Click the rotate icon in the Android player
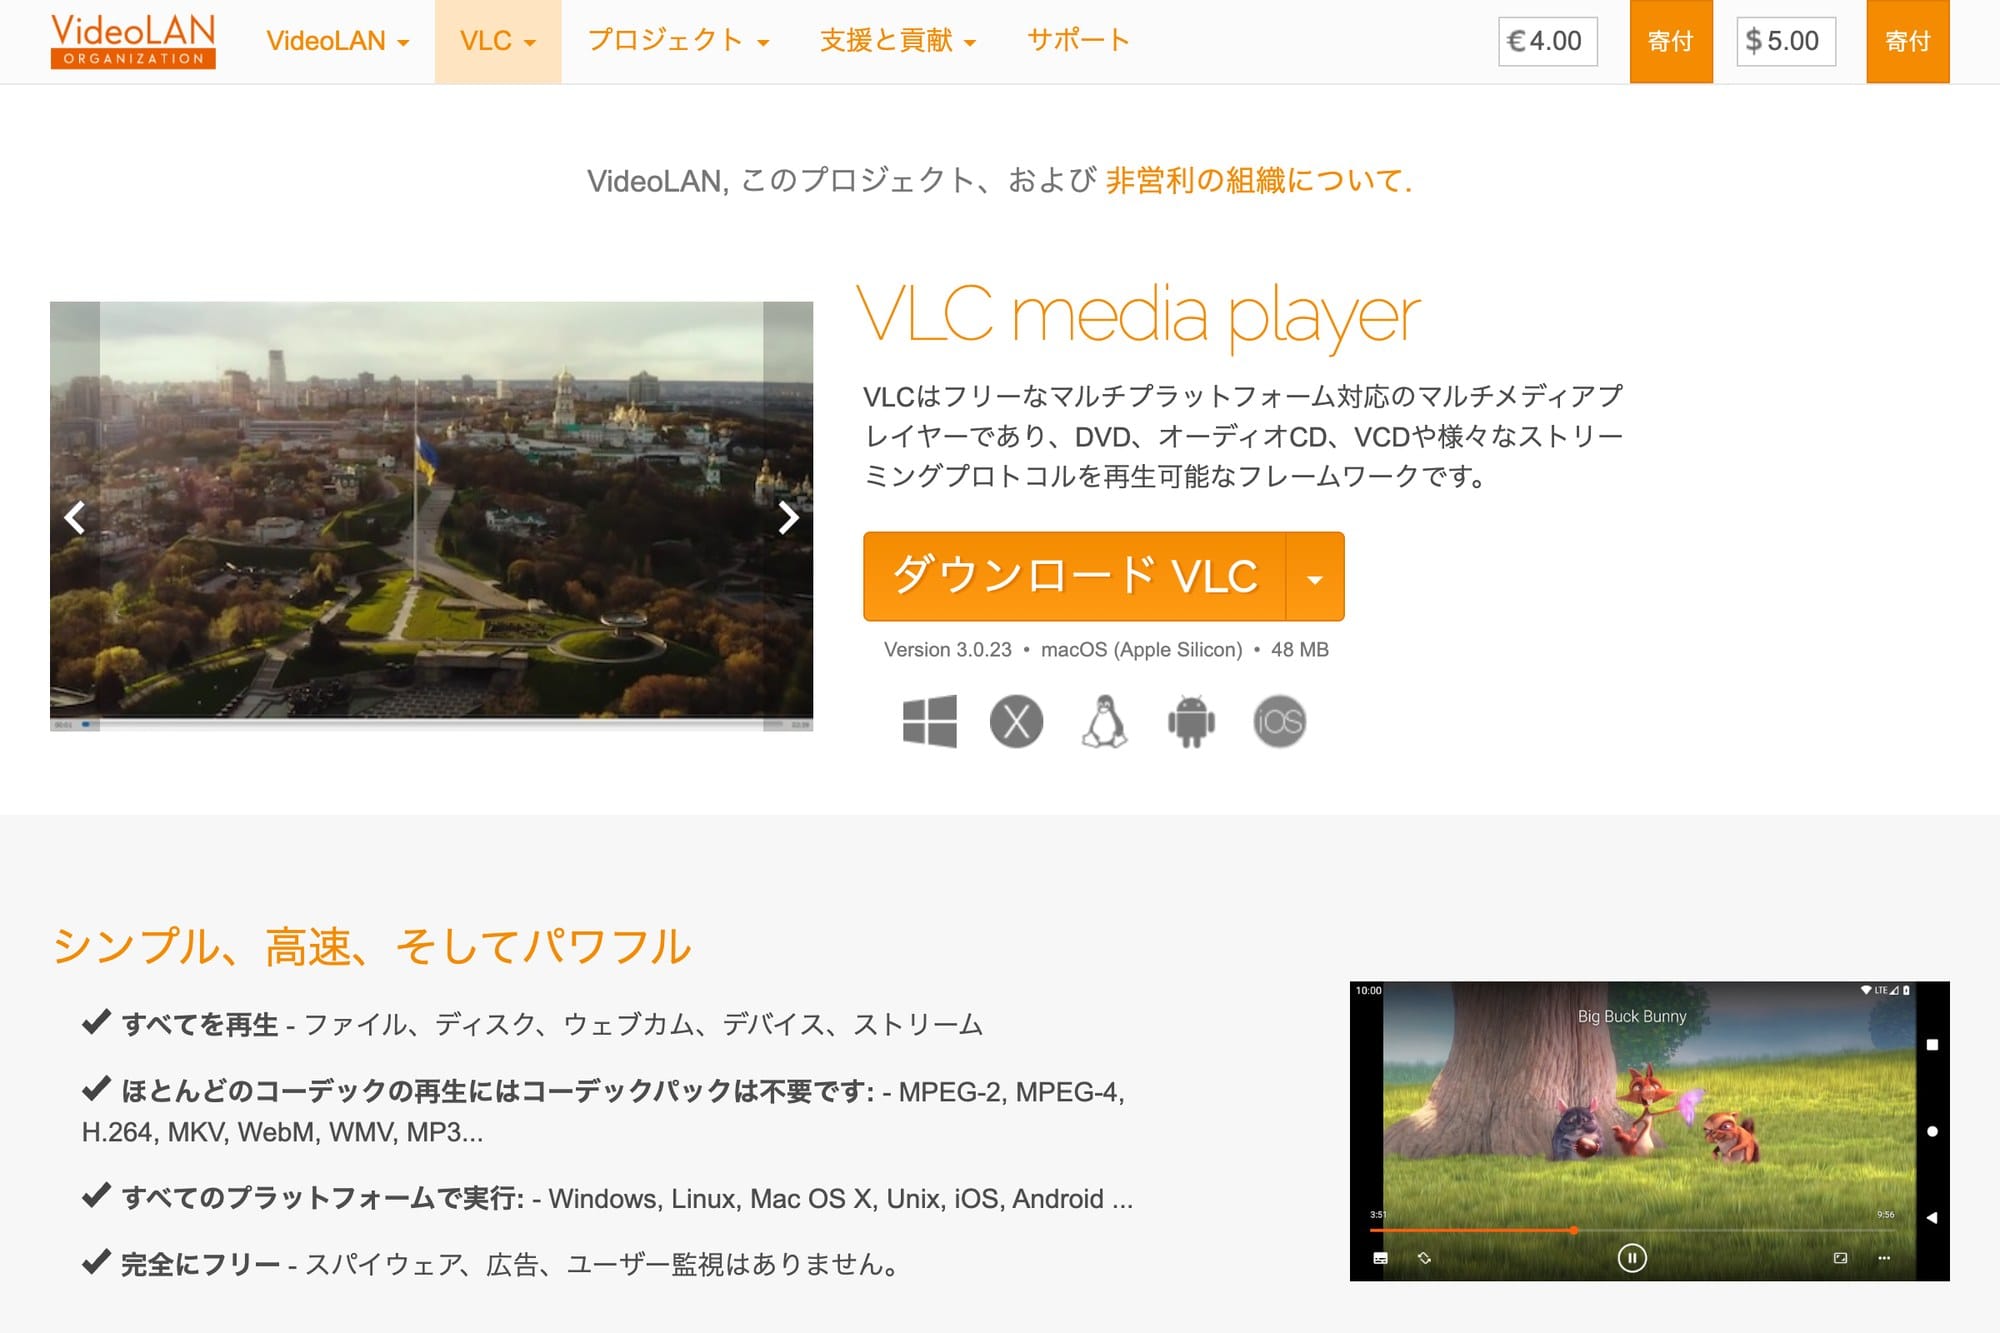The width and height of the screenshot is (2000, 1333). tap(1424, 1258)
